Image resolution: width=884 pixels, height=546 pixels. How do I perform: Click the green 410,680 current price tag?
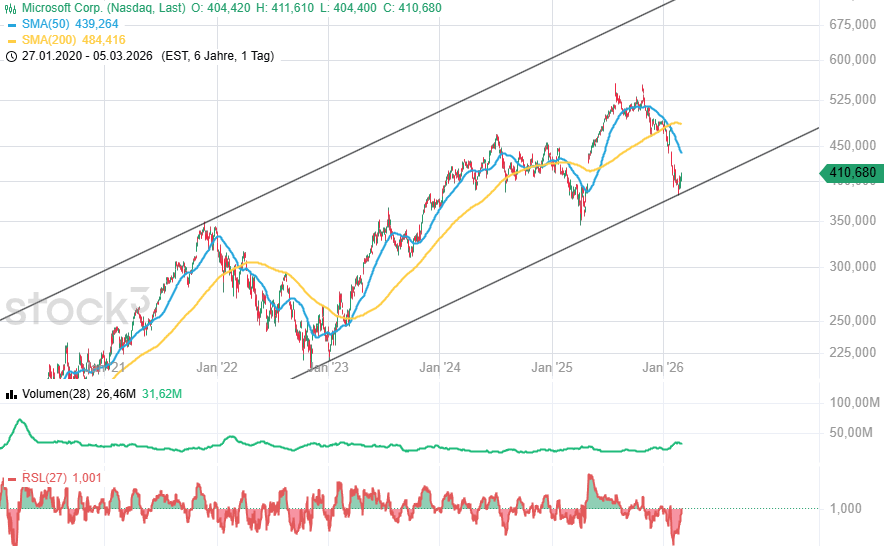point(852,173)
